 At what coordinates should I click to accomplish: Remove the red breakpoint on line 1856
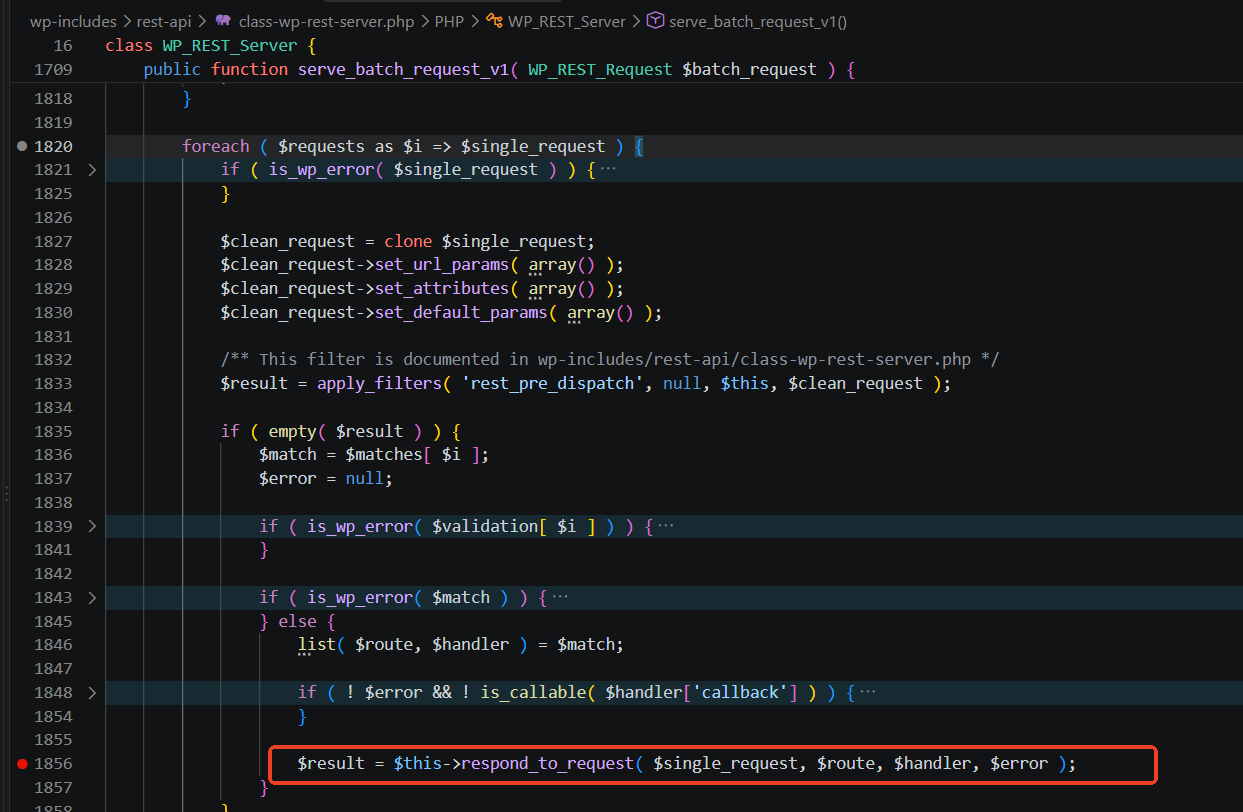click(x=22, y=764)
